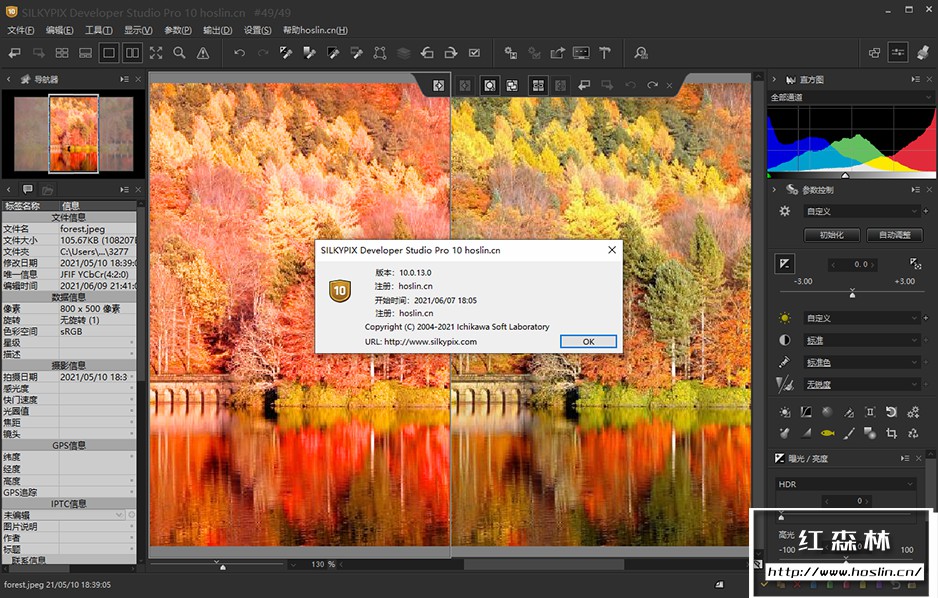
Task: Click the yellow fish fine color controller icon
Action: point(827,433)
